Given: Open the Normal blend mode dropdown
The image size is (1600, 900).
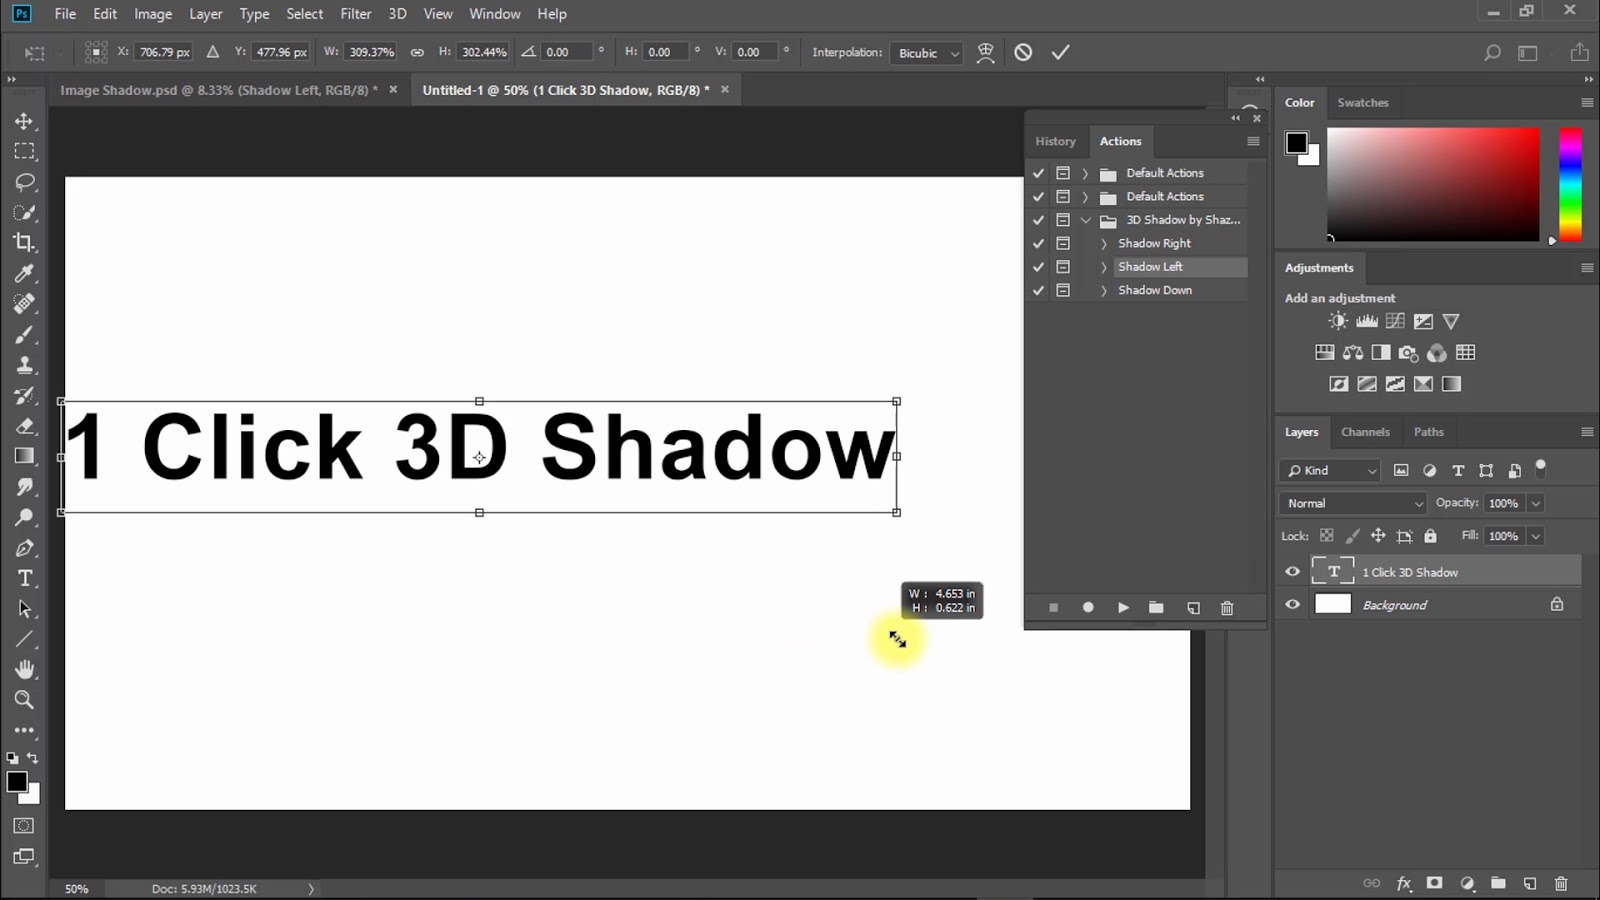Looking at the screenshot, I should pos(1353,503).
